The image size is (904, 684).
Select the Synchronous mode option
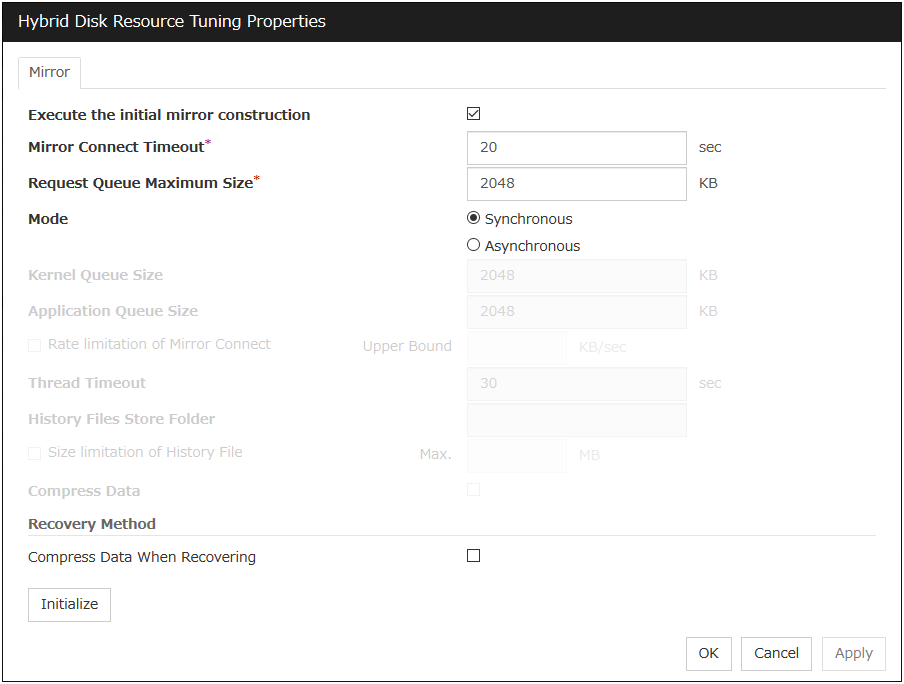(x=474, y=219)
